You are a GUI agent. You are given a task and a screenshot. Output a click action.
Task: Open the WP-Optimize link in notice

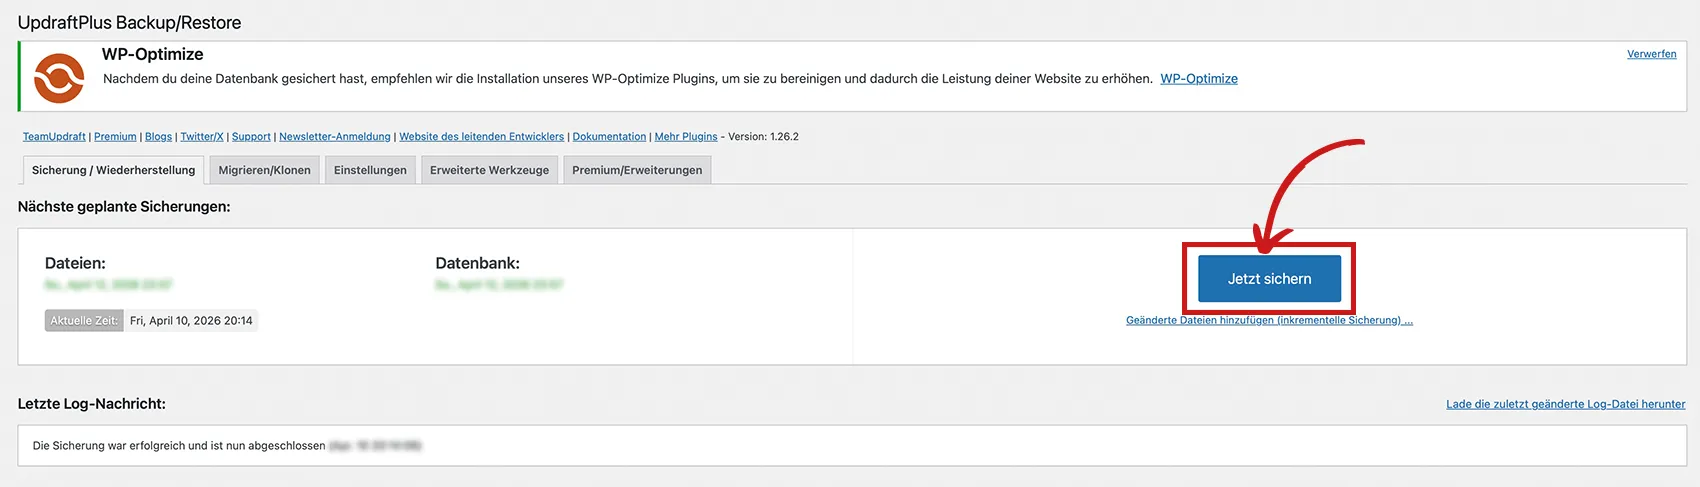tap(1198, 79)
